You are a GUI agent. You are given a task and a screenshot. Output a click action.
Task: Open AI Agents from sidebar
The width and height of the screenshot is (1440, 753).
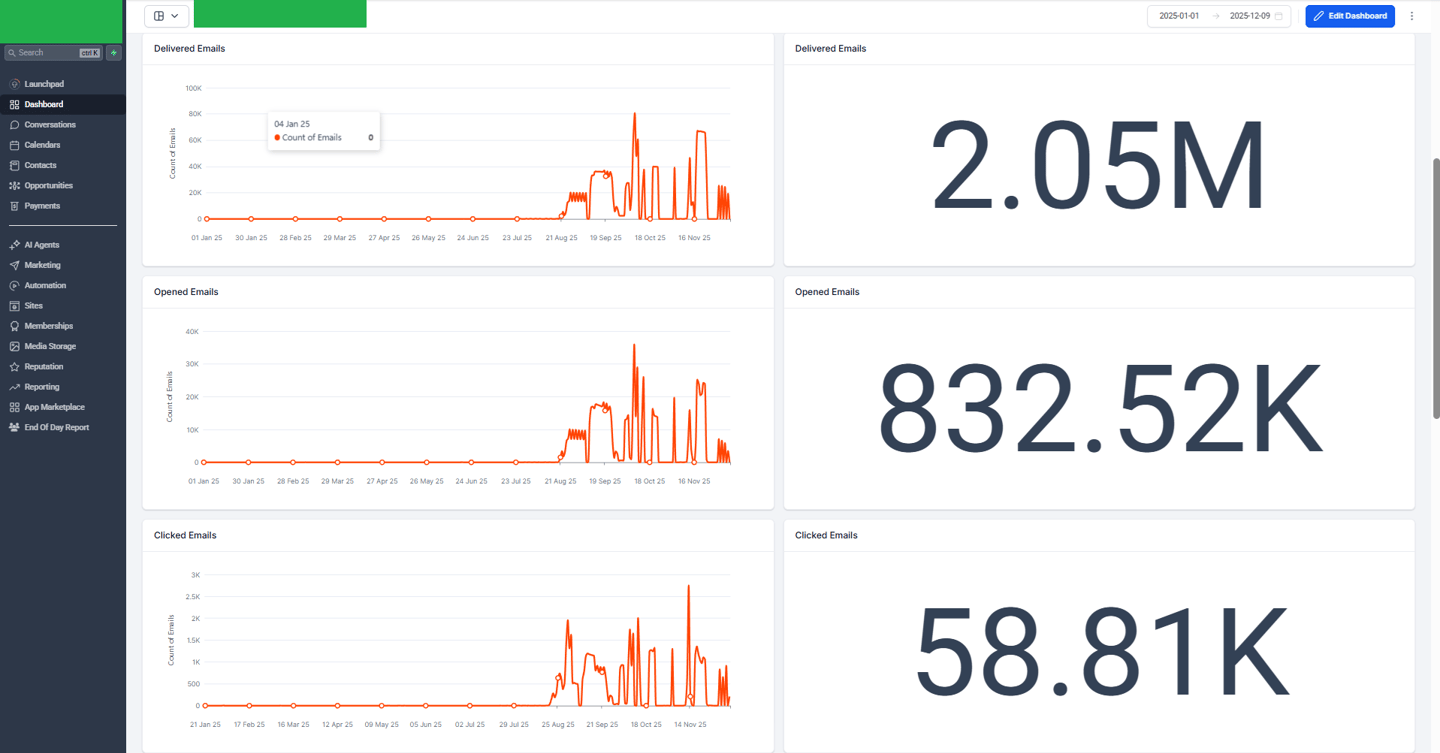(x=41, y=245)
